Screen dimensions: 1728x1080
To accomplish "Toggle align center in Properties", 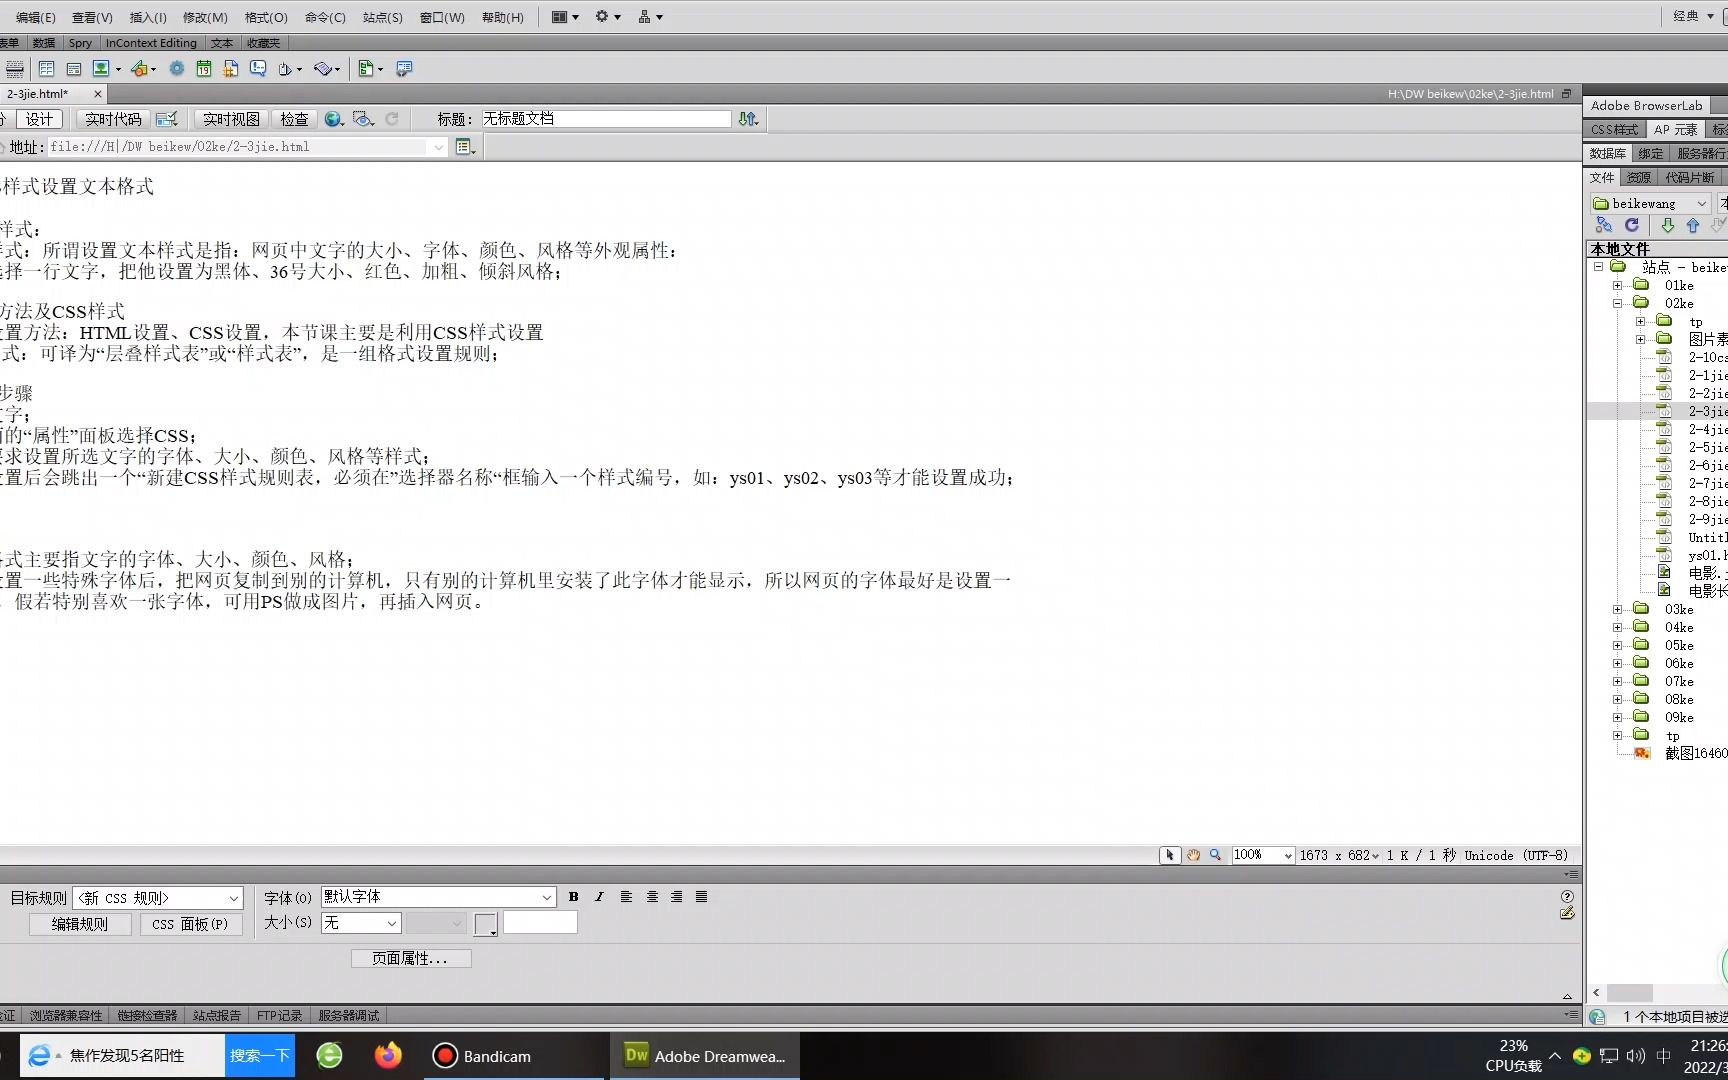I will 652,897.
